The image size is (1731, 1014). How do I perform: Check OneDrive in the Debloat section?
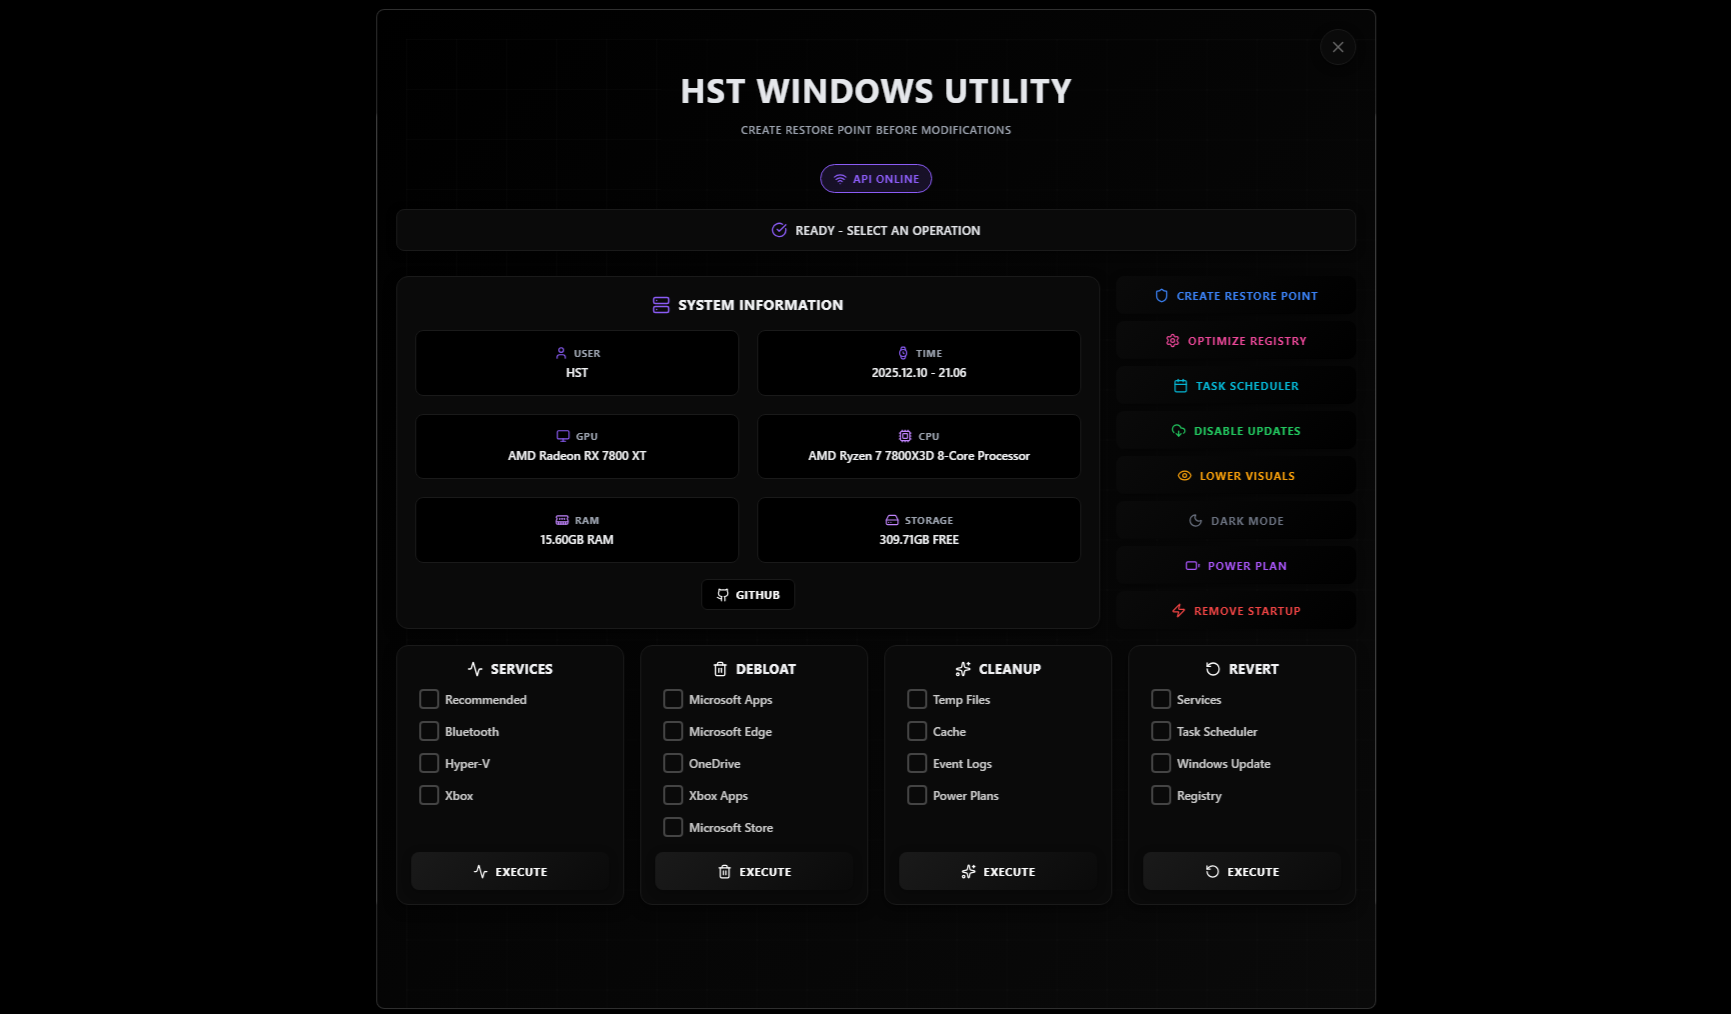pyautogui.click(x=673, y=763)
